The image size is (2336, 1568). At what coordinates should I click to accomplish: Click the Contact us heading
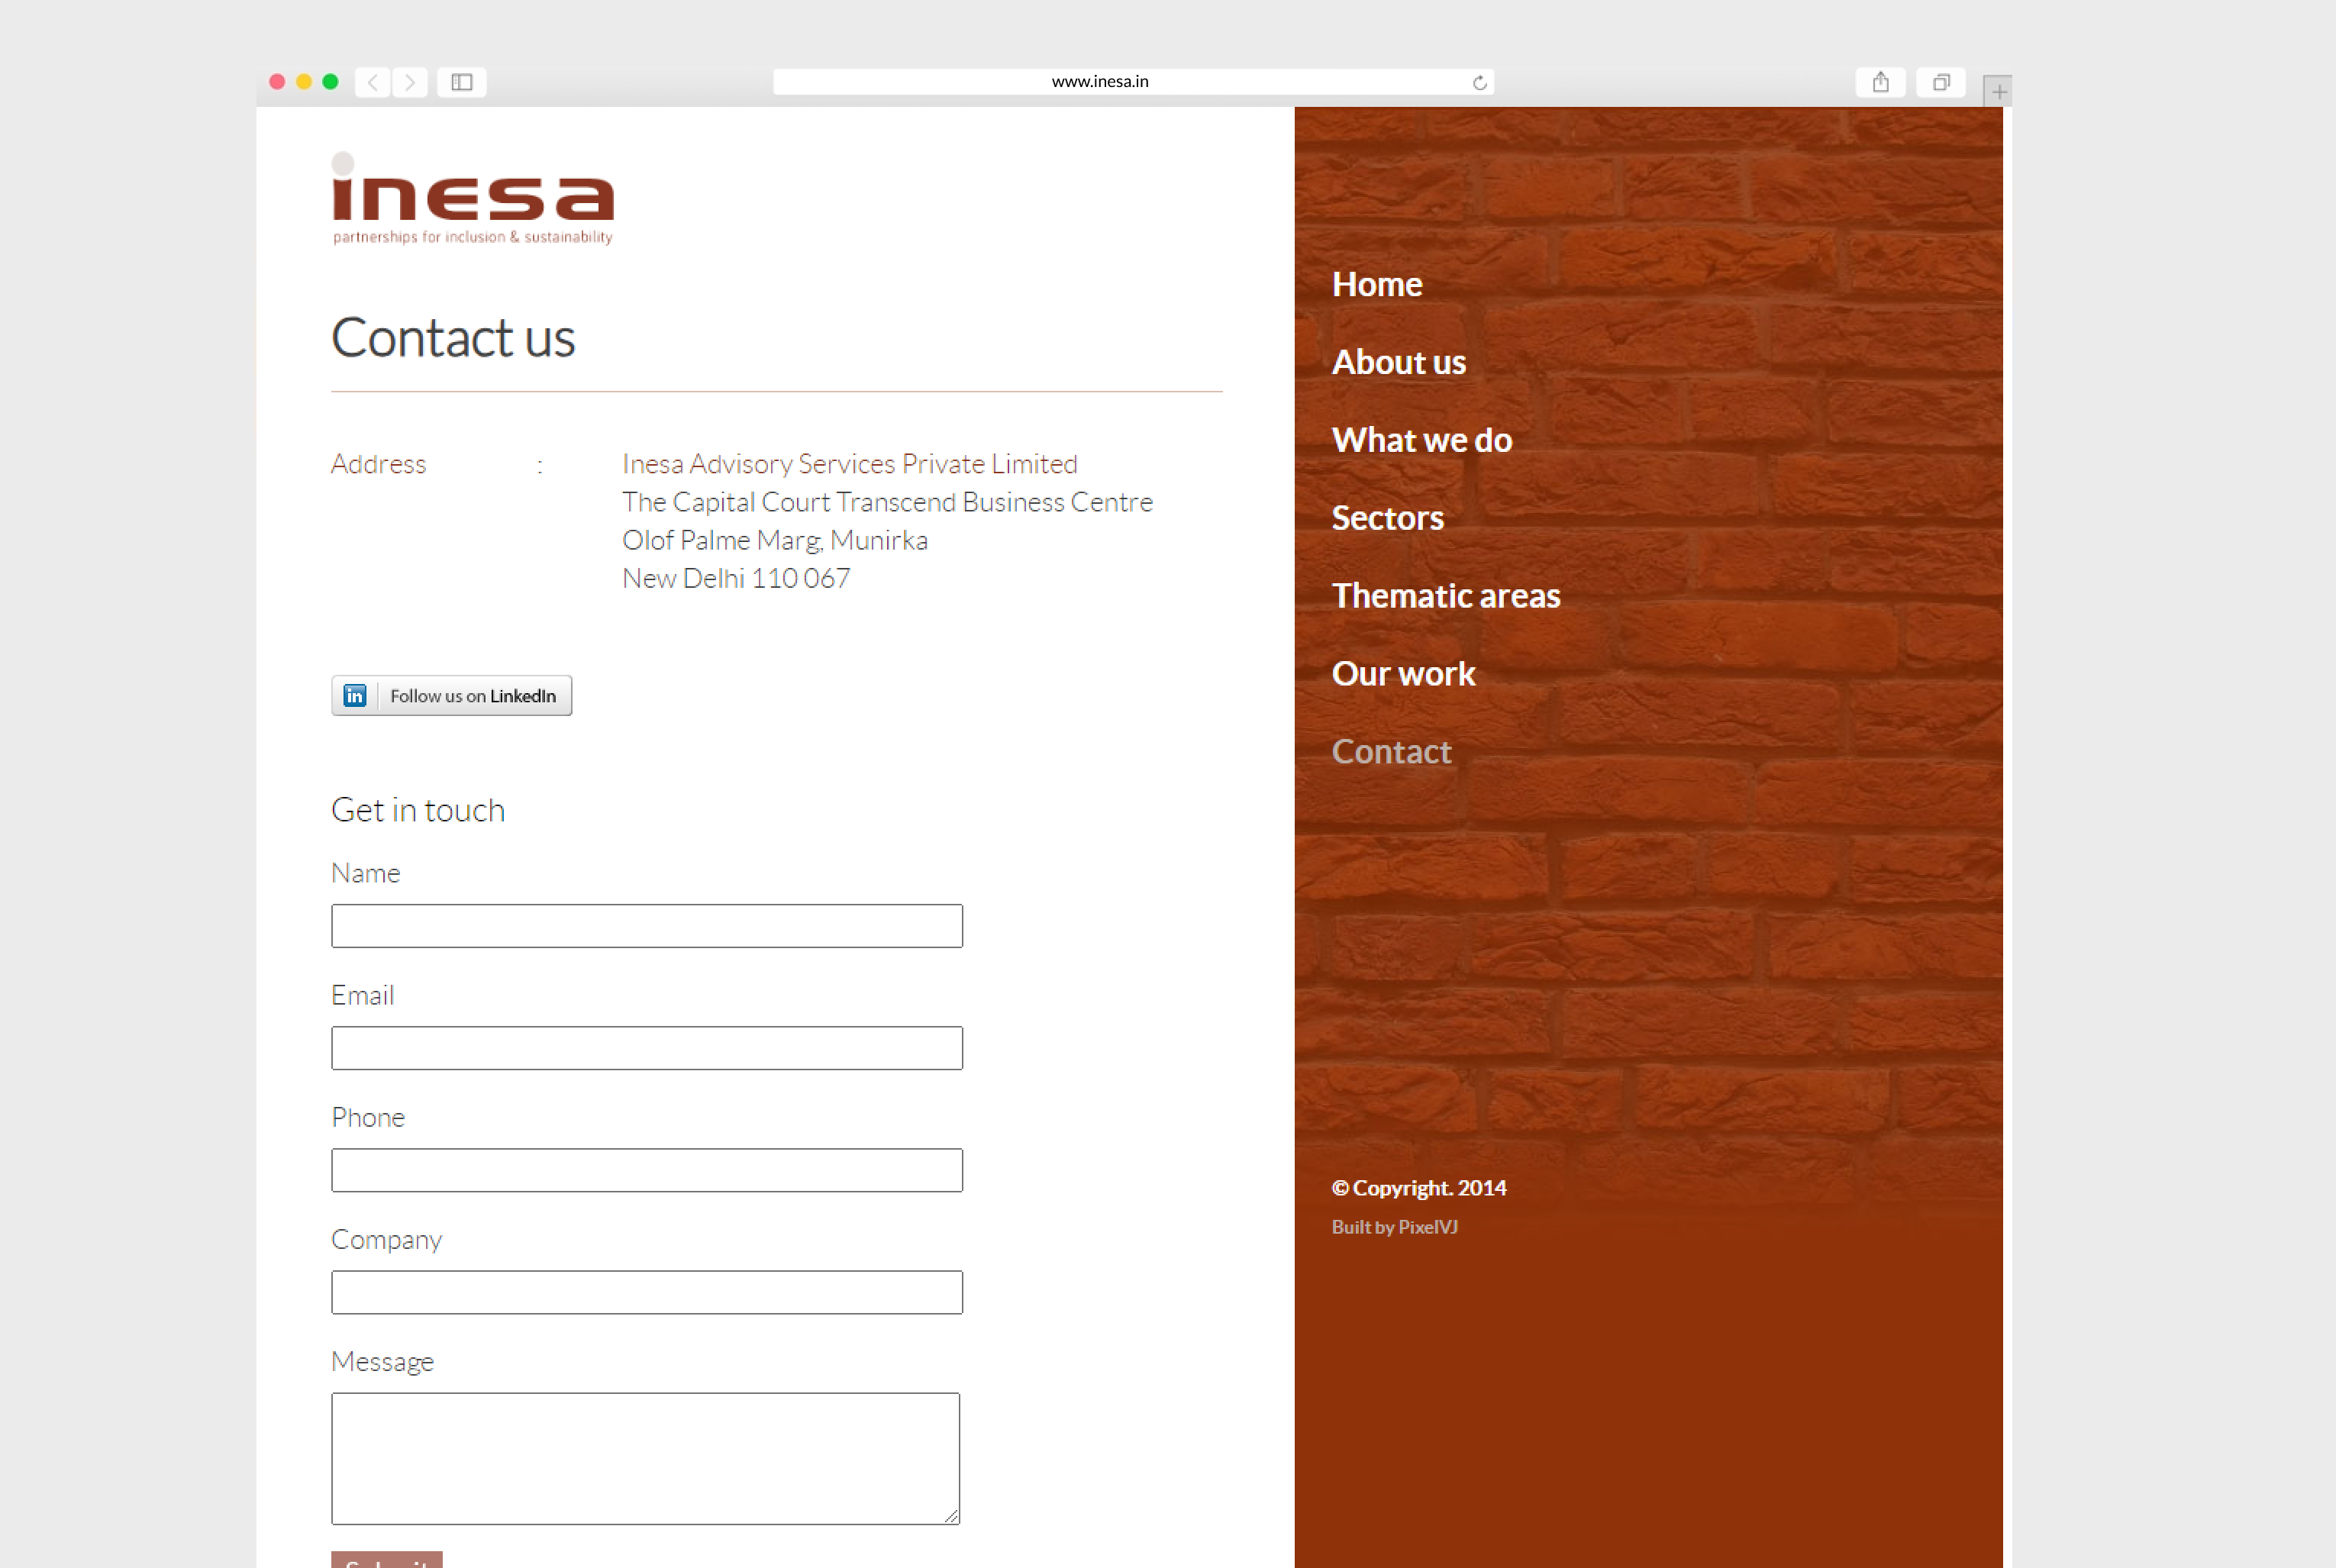click(x=453, y=337)
